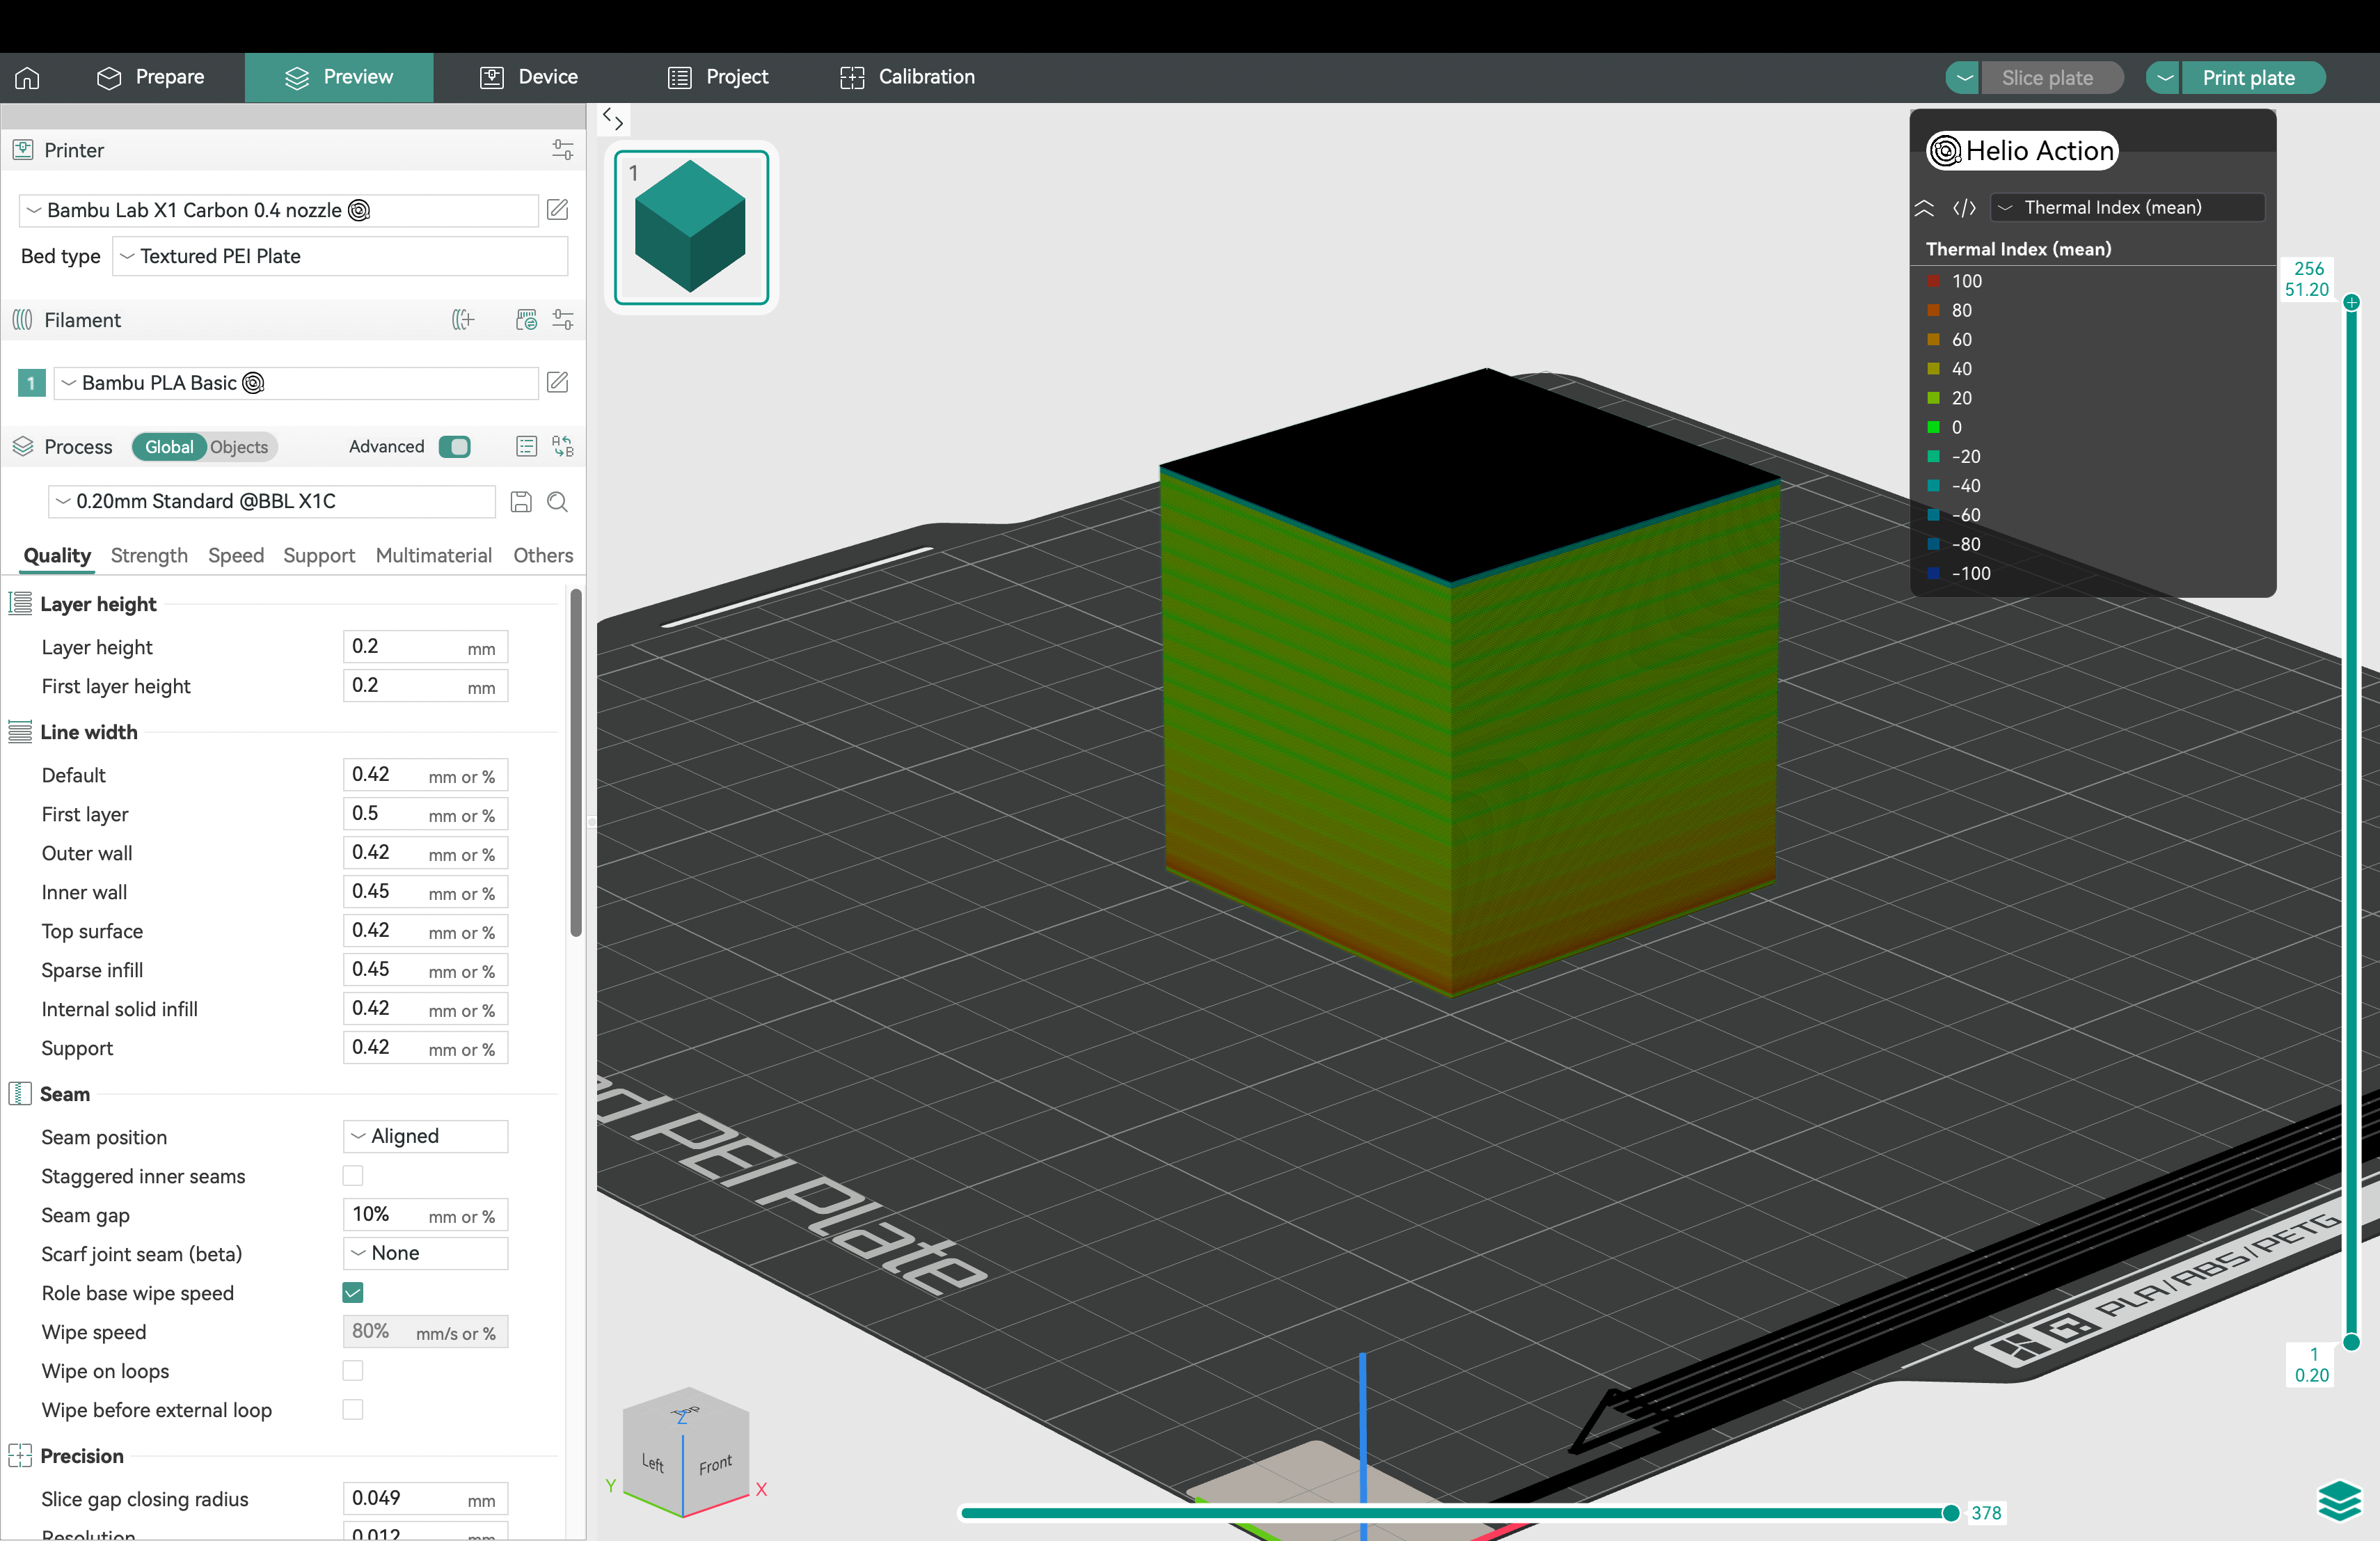
Task: Open the Scarf joint seam dropdown
Action: point(426,1253)
